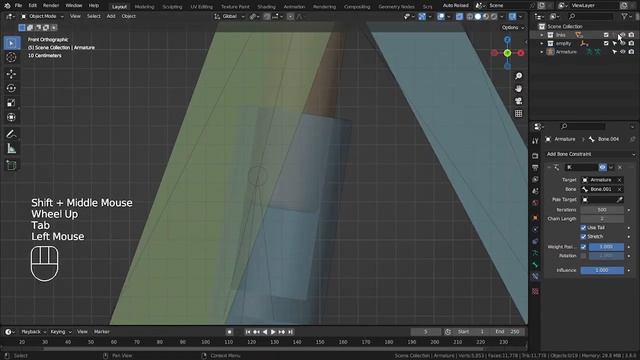Toggle visibility eye of Armature object
This screenshot has height=360, width=640.
click(623, 52)
